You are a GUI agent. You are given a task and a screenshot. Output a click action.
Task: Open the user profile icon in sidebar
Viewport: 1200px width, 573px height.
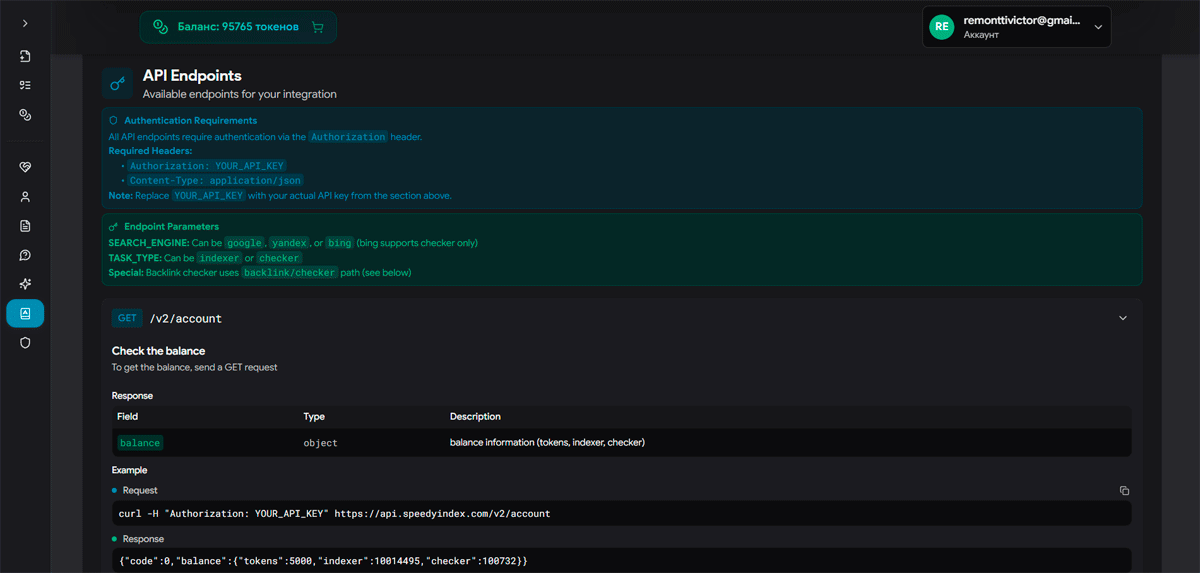tap(25, 197)
